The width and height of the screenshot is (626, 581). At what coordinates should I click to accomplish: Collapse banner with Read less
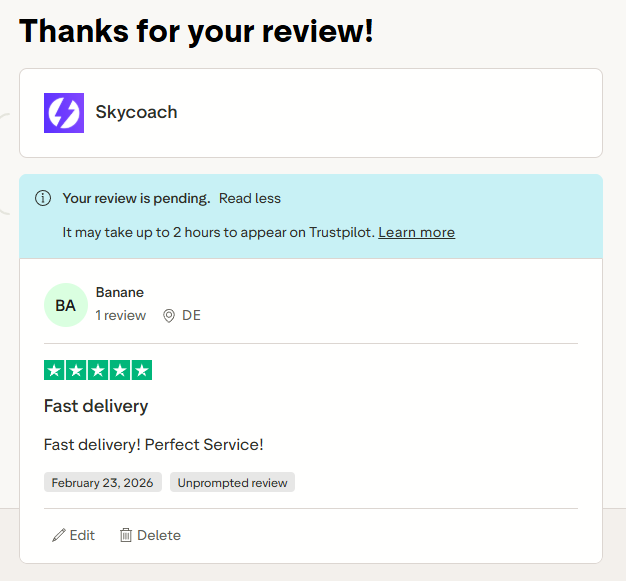[250, 198]
